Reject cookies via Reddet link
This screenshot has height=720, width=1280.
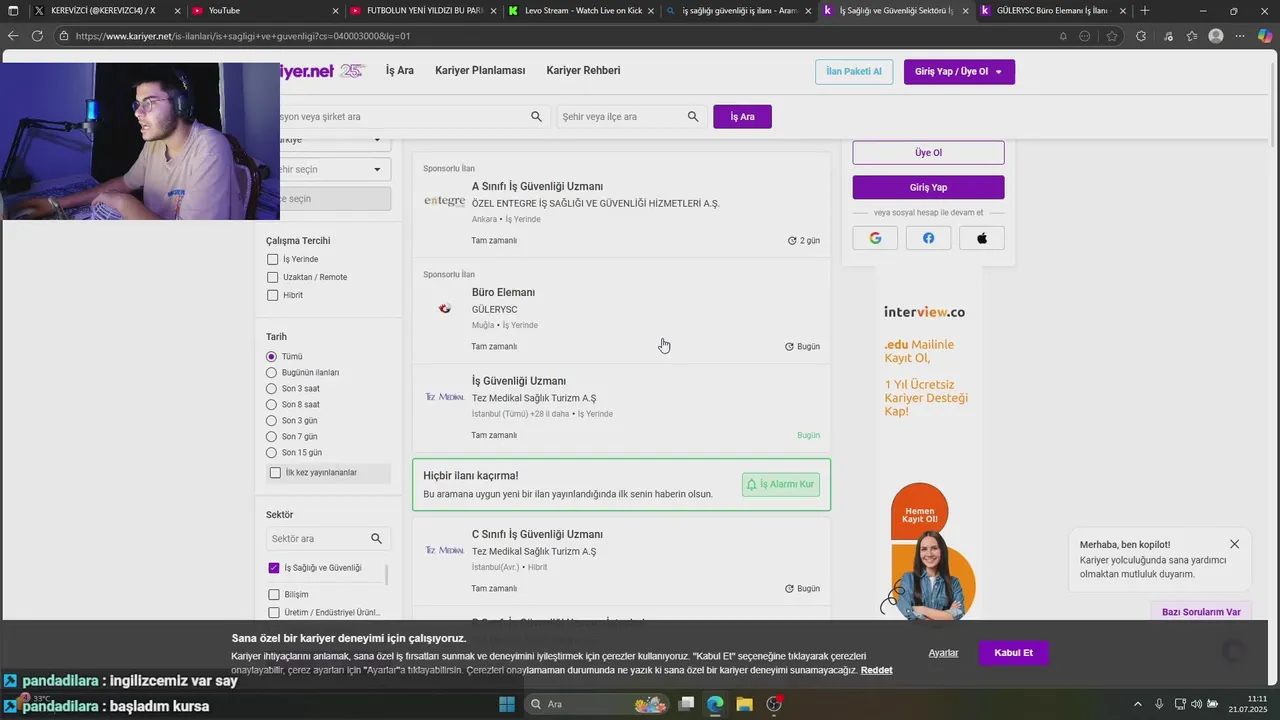coord(876,670)
